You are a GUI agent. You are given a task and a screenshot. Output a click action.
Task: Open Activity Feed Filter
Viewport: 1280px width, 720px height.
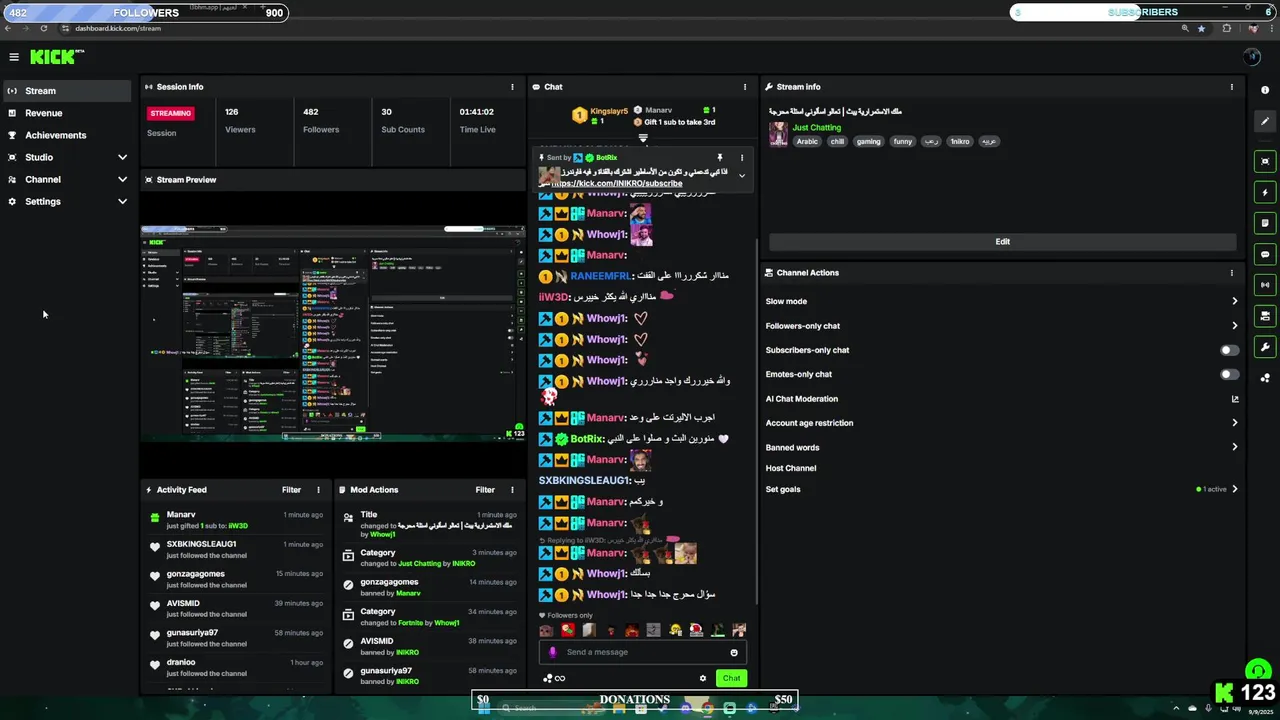pyautogui.click(x=291, y=490)
